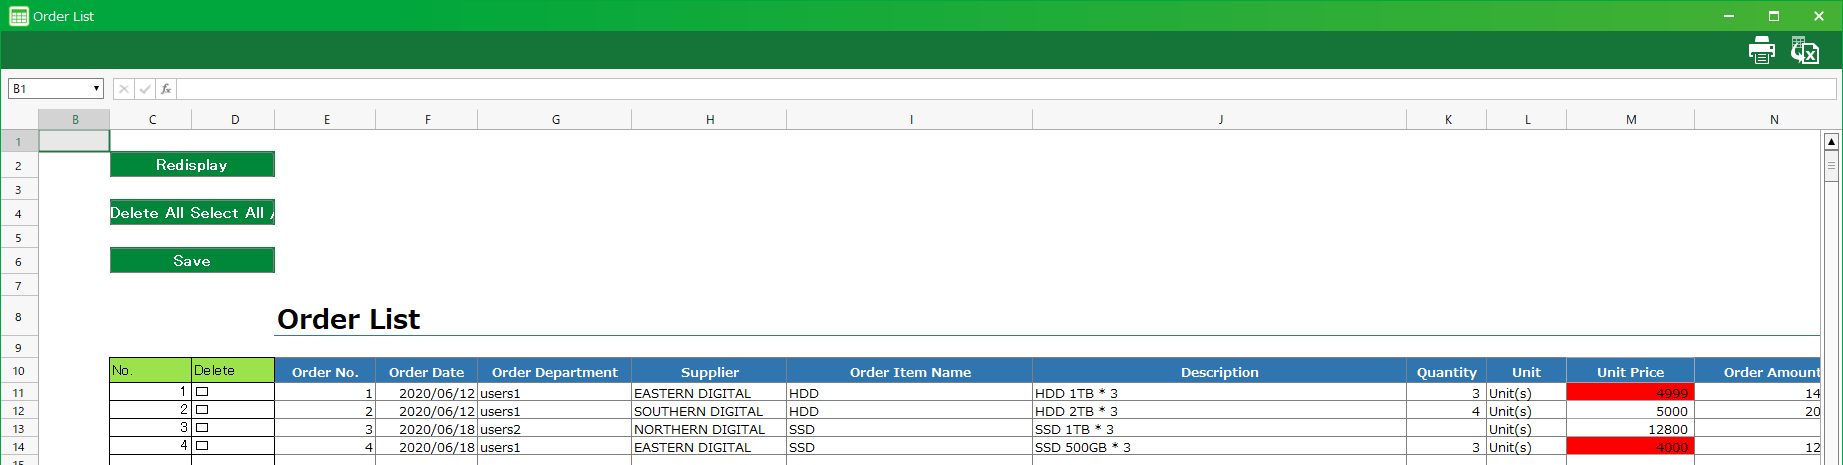This screenshot has width=1843, height=465.
Task: Click the scrollbar up arrow
Action: pyautogui.click(x=1831, y=142)
